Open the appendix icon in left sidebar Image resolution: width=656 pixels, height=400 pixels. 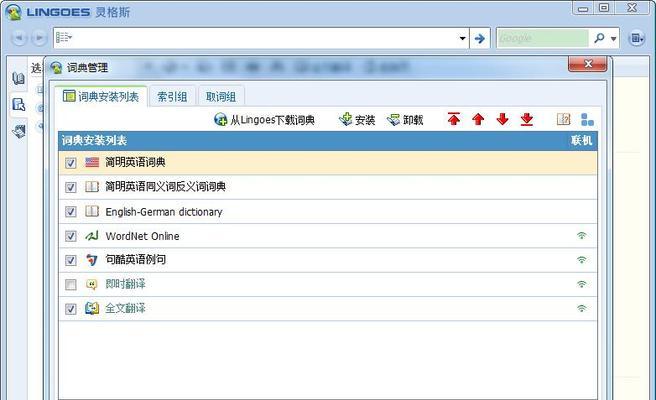[x=18, y=131]
